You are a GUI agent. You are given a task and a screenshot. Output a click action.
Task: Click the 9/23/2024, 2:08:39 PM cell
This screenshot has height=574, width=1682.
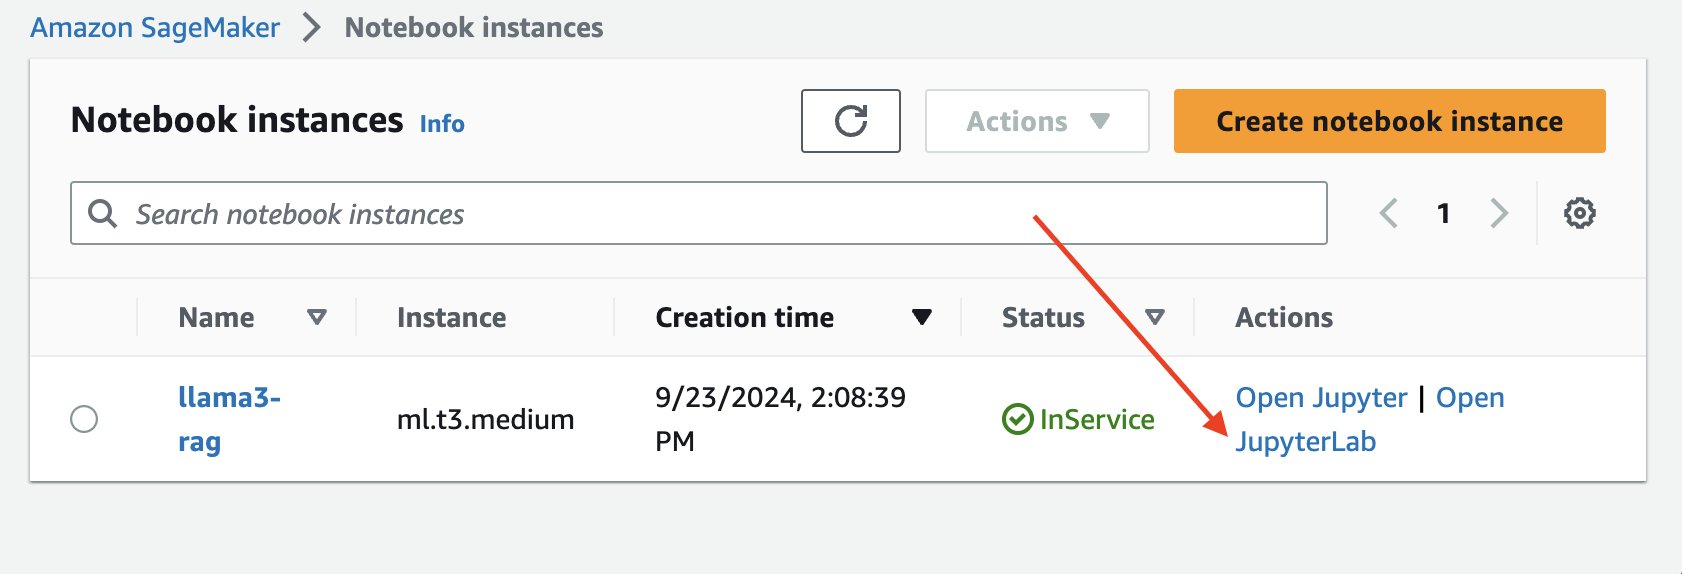tap(780, 419)
